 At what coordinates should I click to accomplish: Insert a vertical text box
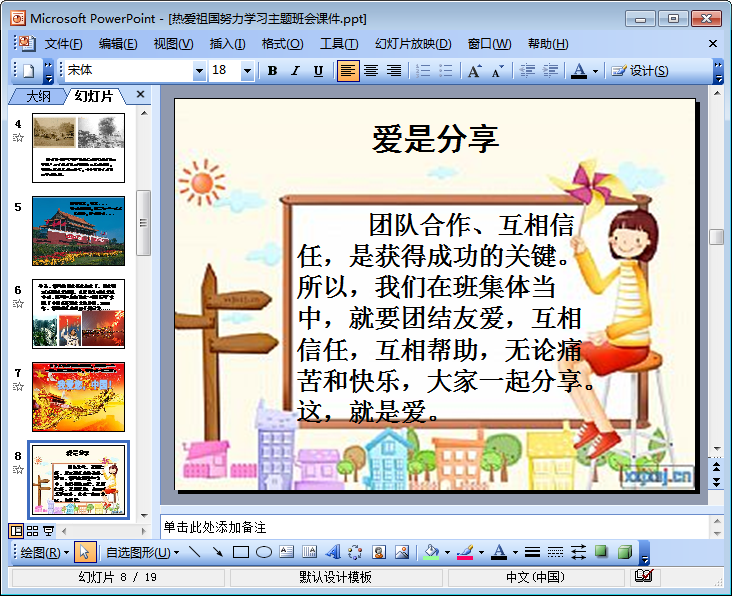pyautogui.click(x=310, y=553)
